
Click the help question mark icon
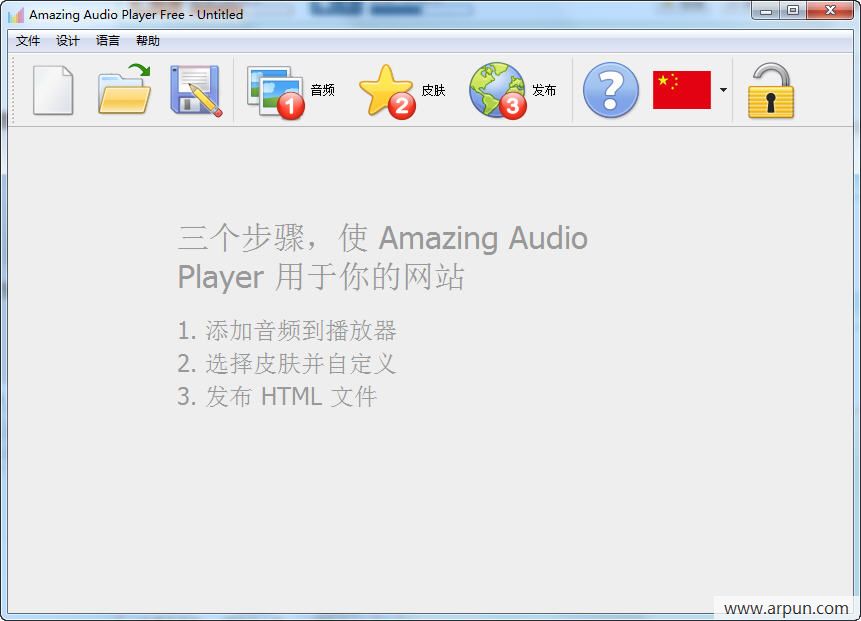pyautogui.click(x=610, y=90)
